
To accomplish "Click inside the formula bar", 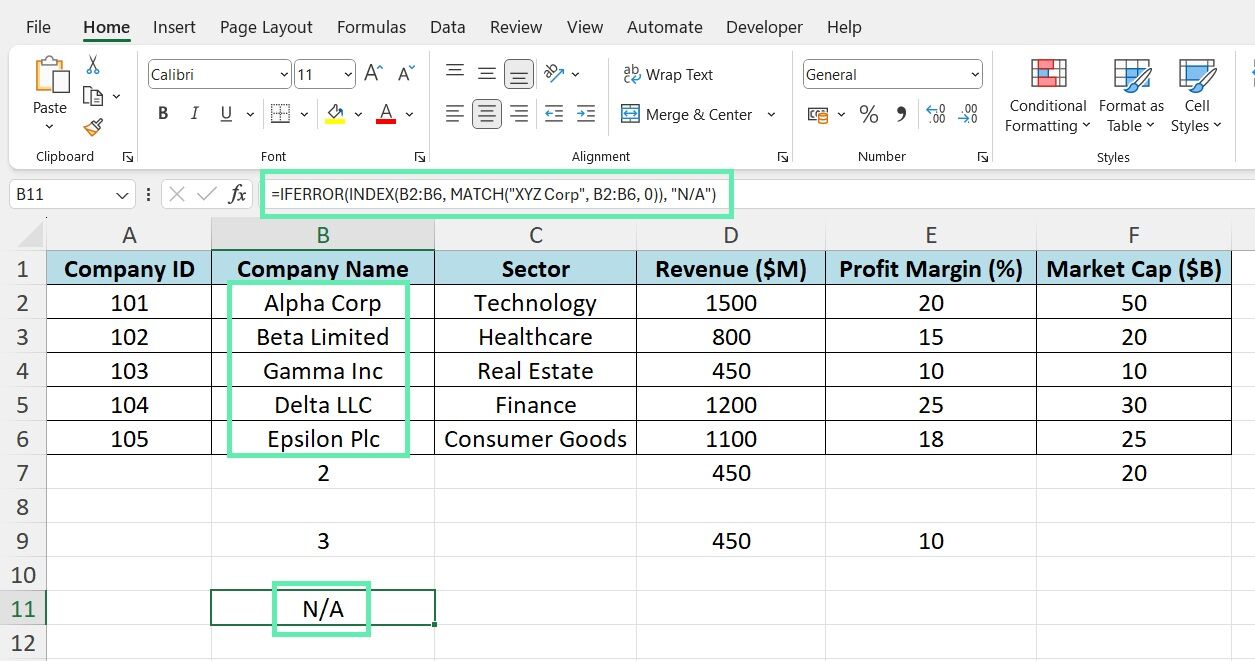I will pos(755,194).
